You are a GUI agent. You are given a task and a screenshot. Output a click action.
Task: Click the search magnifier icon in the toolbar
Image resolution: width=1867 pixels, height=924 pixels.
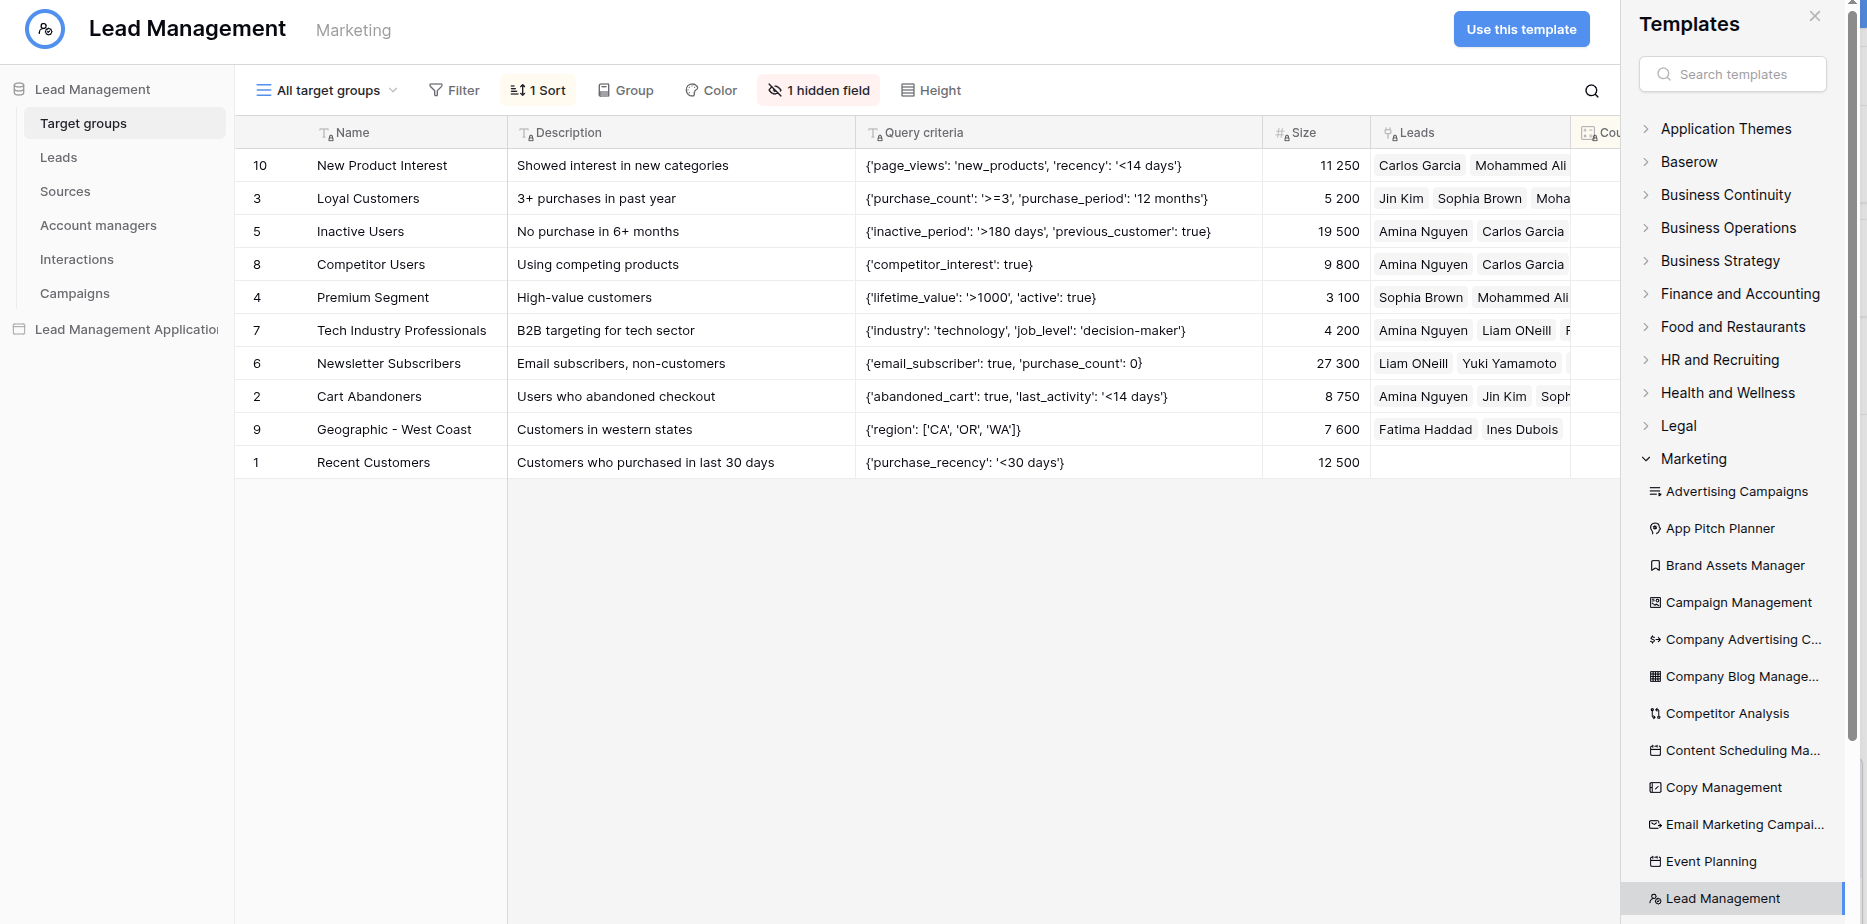coord(1591,91)
